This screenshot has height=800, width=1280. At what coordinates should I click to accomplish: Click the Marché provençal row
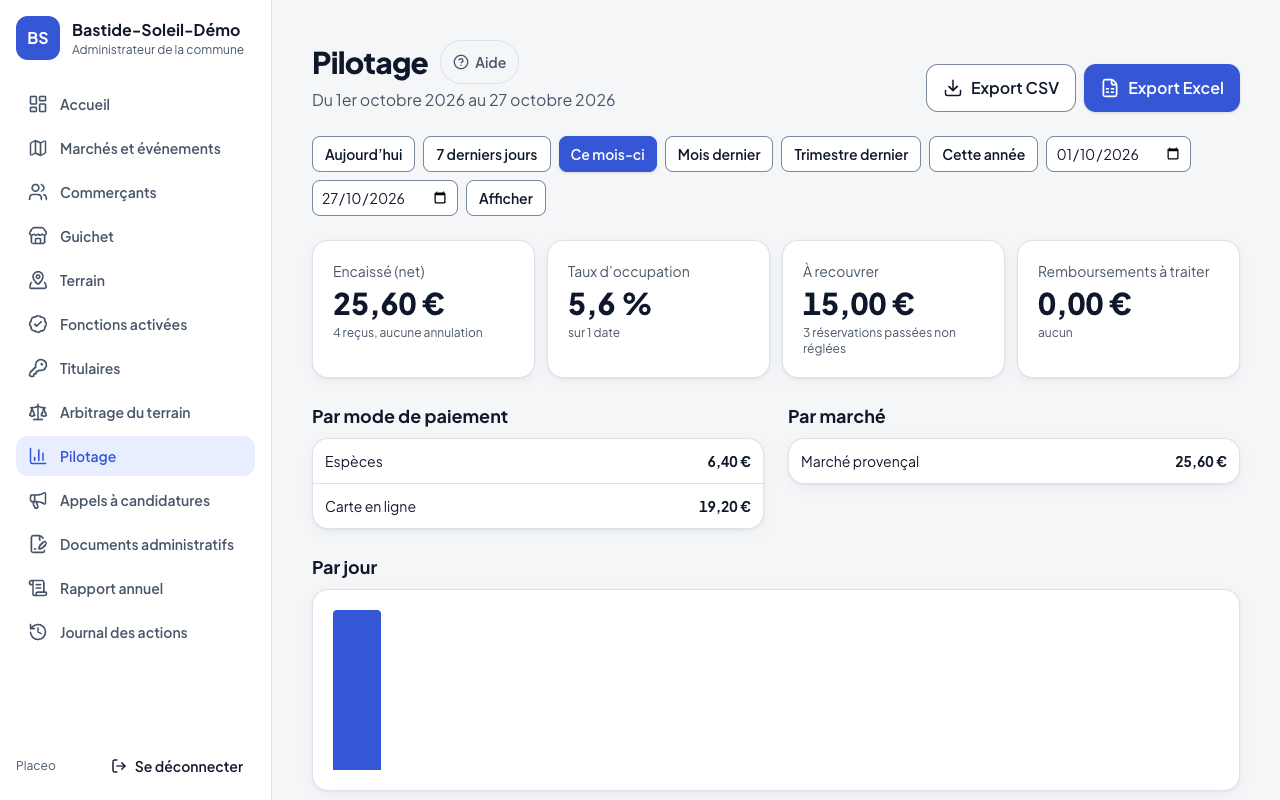click(x=1014, y=461)
